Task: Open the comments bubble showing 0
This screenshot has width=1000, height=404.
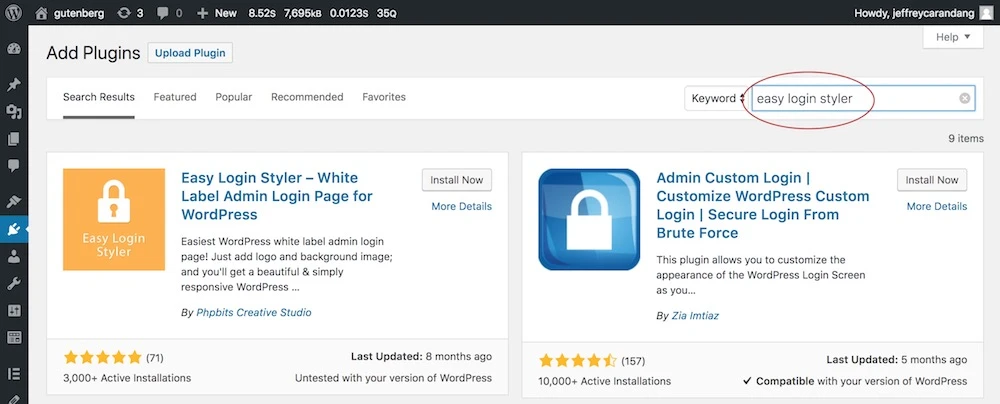Action: coord(169,13)
